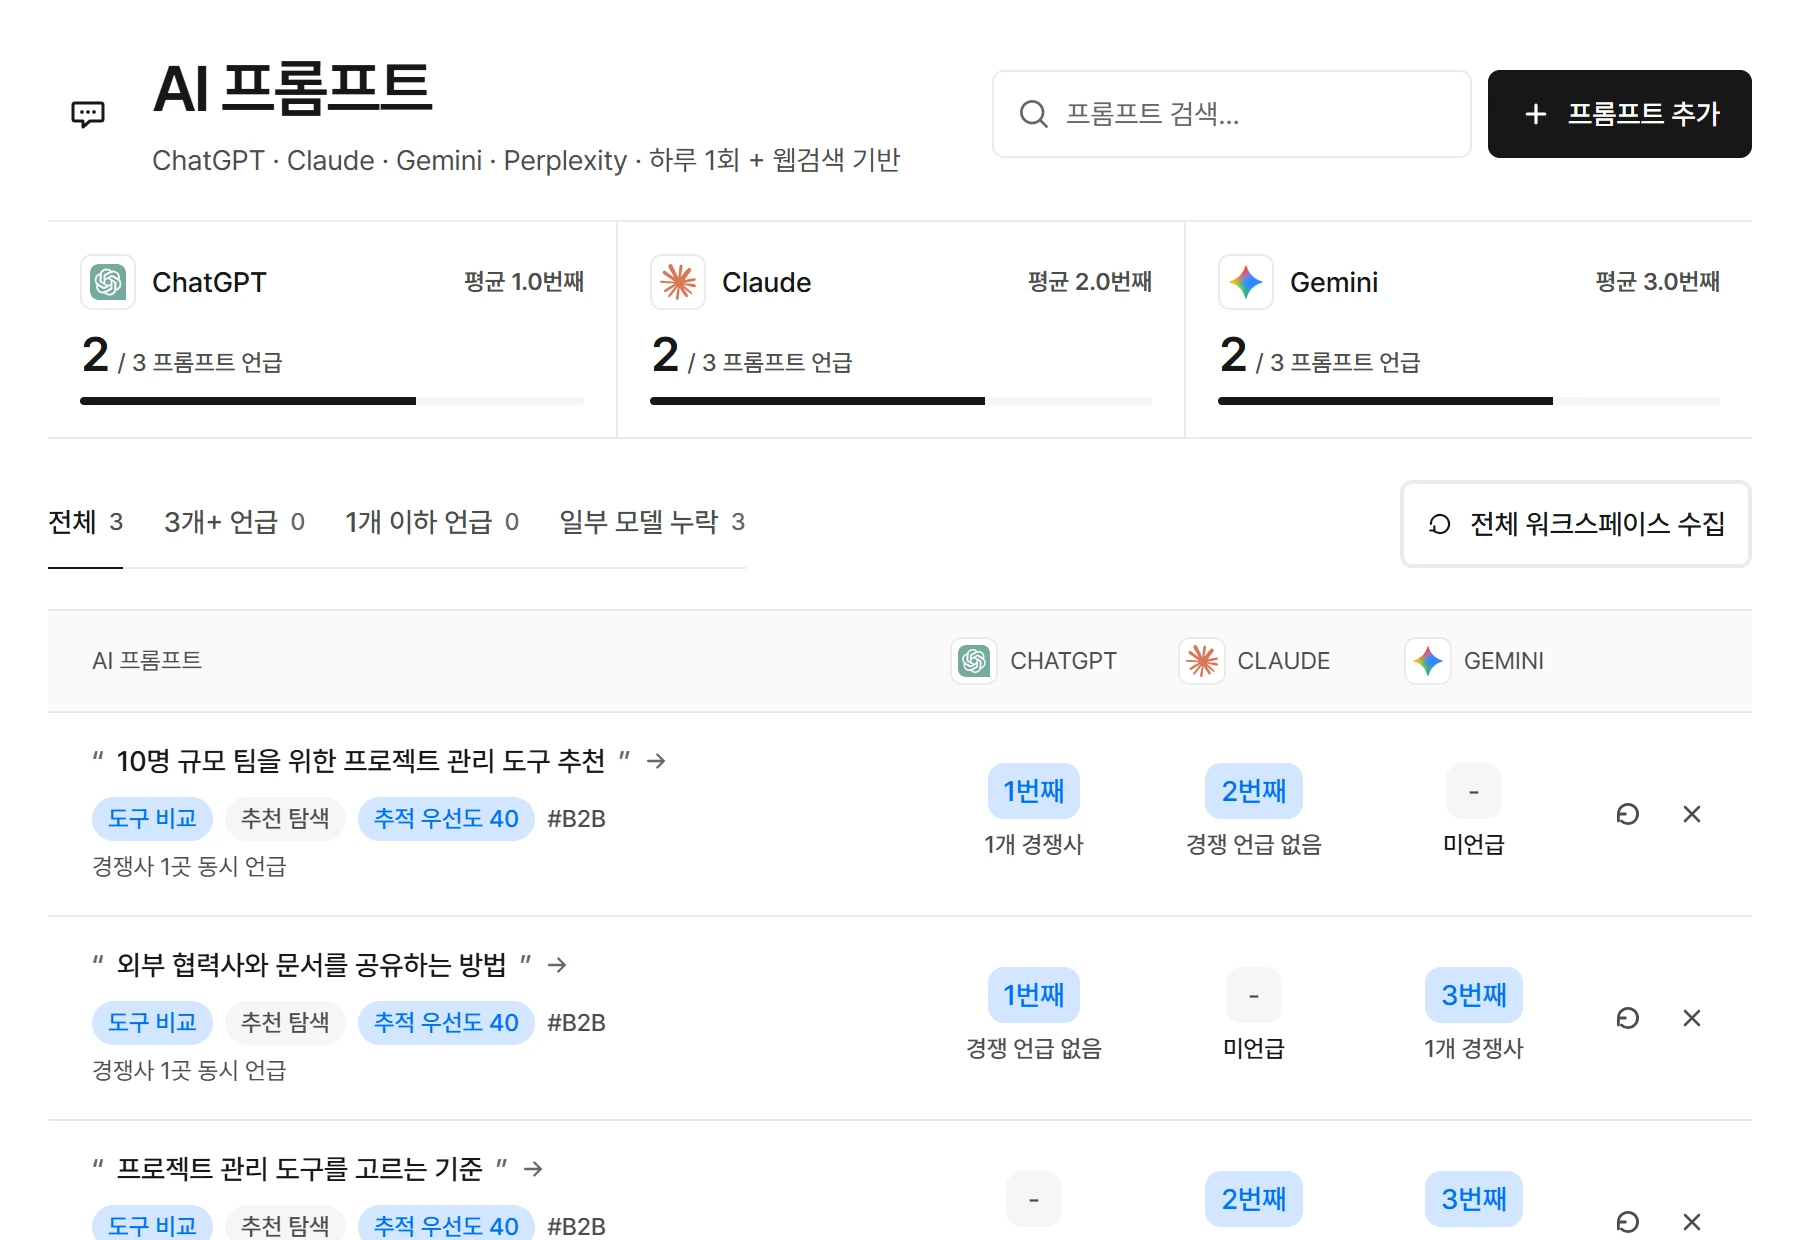Click Gemini dash badge in '10명 규모' row

point(1474,791)
